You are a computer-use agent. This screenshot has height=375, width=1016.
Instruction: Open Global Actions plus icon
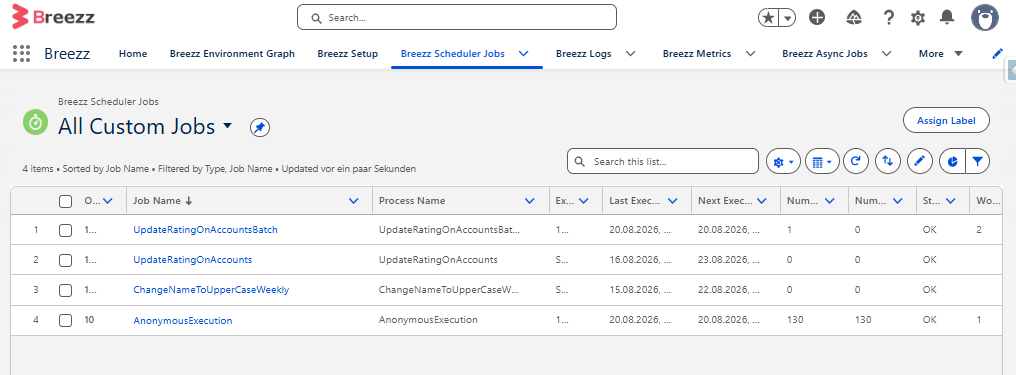pos(817,17)
